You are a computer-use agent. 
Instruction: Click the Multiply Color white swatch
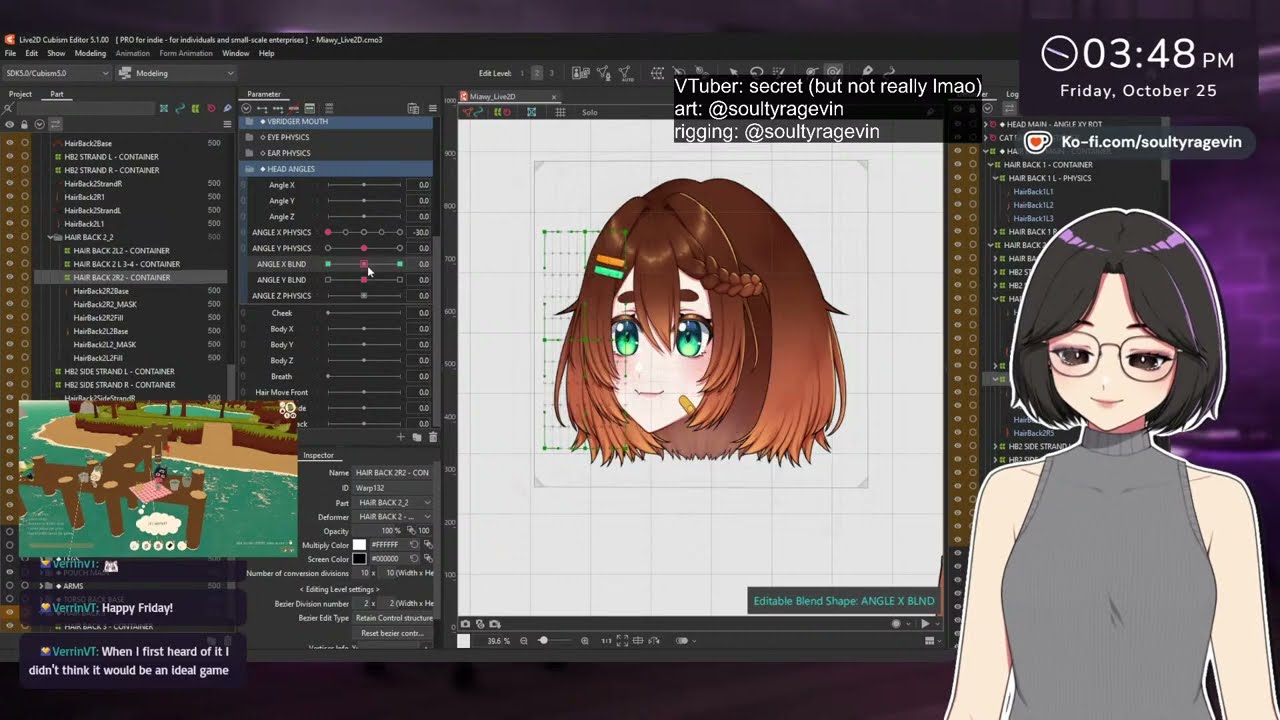pyautogui.click(x=360, y=545)
